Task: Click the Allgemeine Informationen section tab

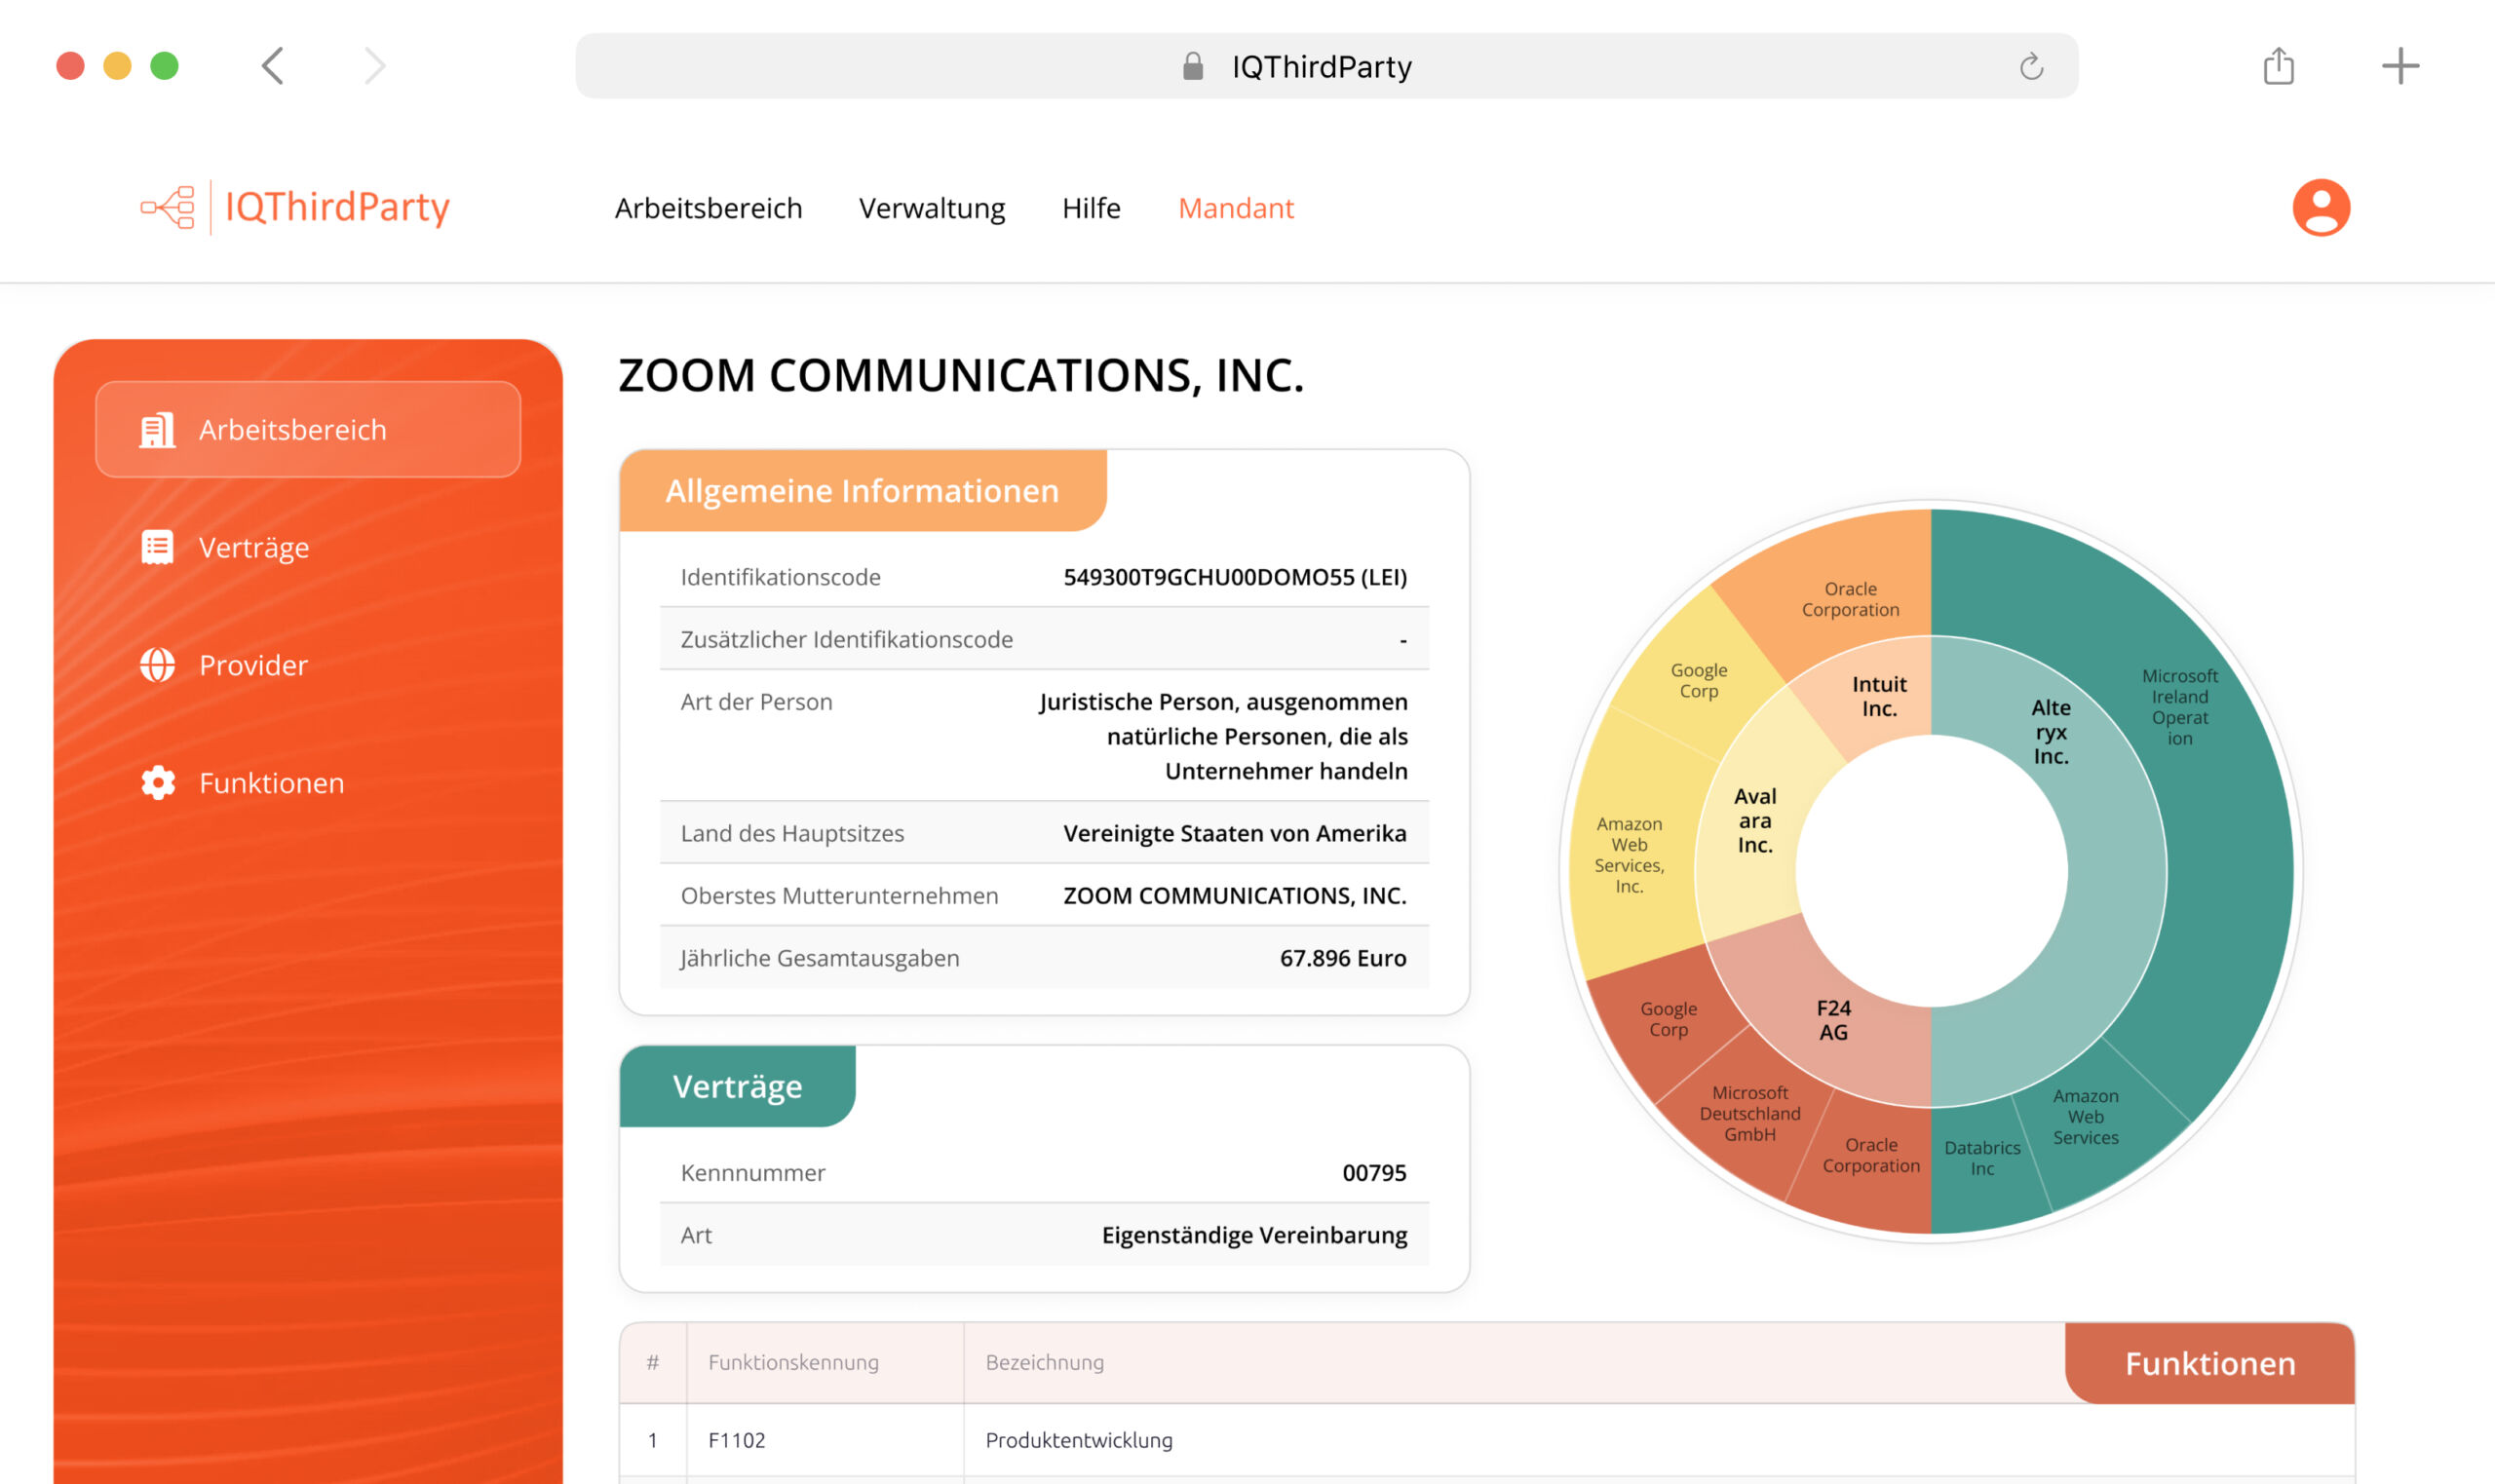Action: click(x=862, y=490)
